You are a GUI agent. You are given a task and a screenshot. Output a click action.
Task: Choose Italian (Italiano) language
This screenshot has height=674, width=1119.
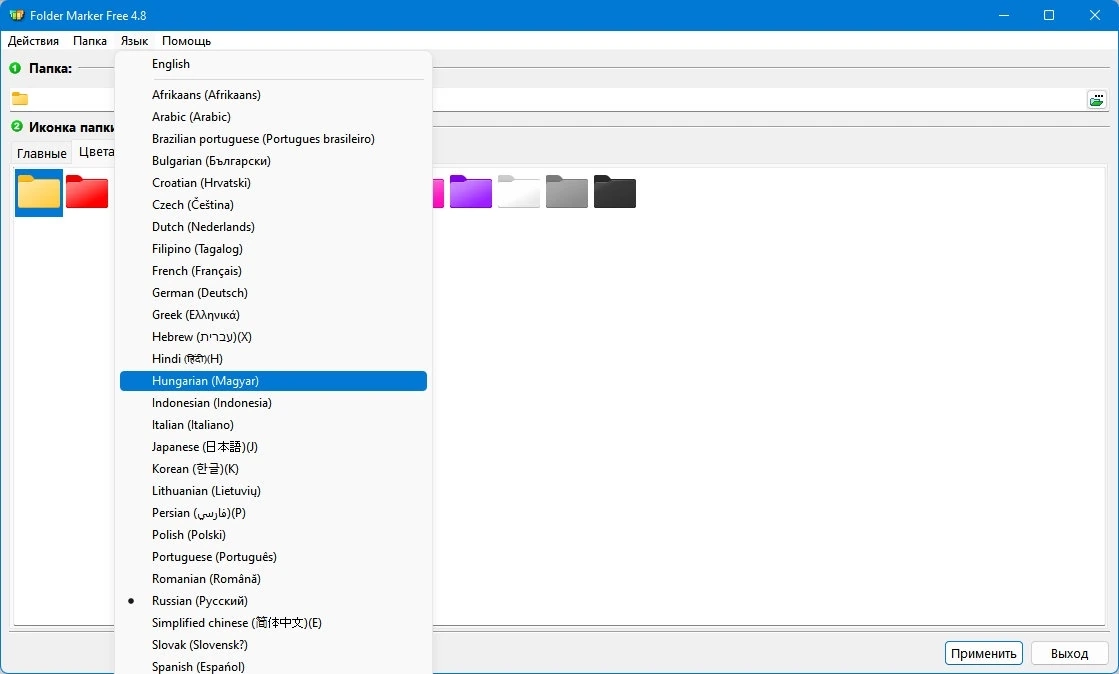[x=273, y=425]
